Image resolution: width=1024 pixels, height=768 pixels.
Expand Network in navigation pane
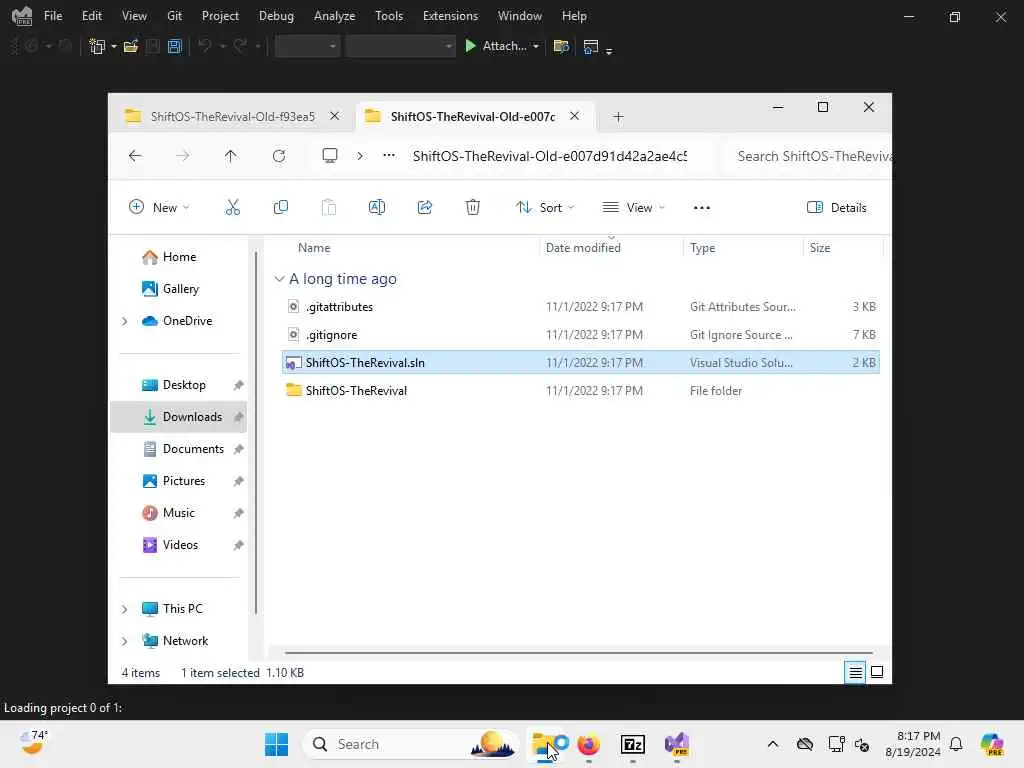point(125,641)
